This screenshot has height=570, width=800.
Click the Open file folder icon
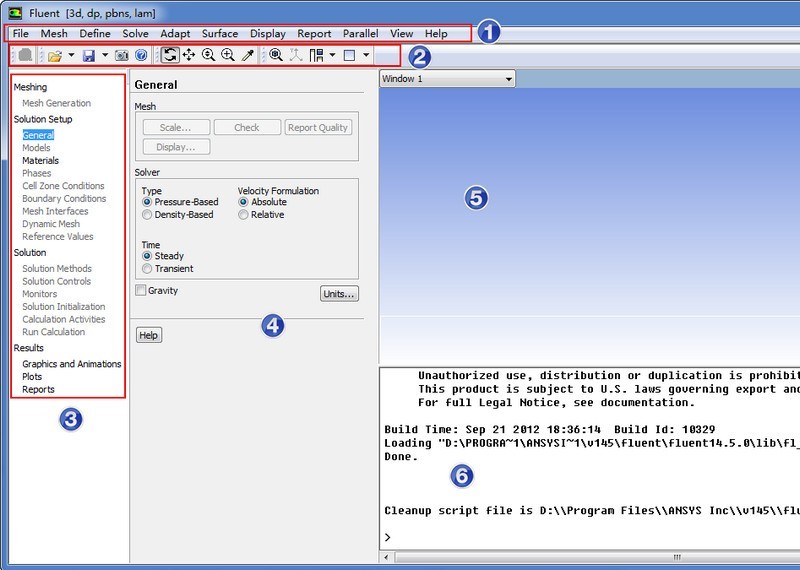point(54,55)
